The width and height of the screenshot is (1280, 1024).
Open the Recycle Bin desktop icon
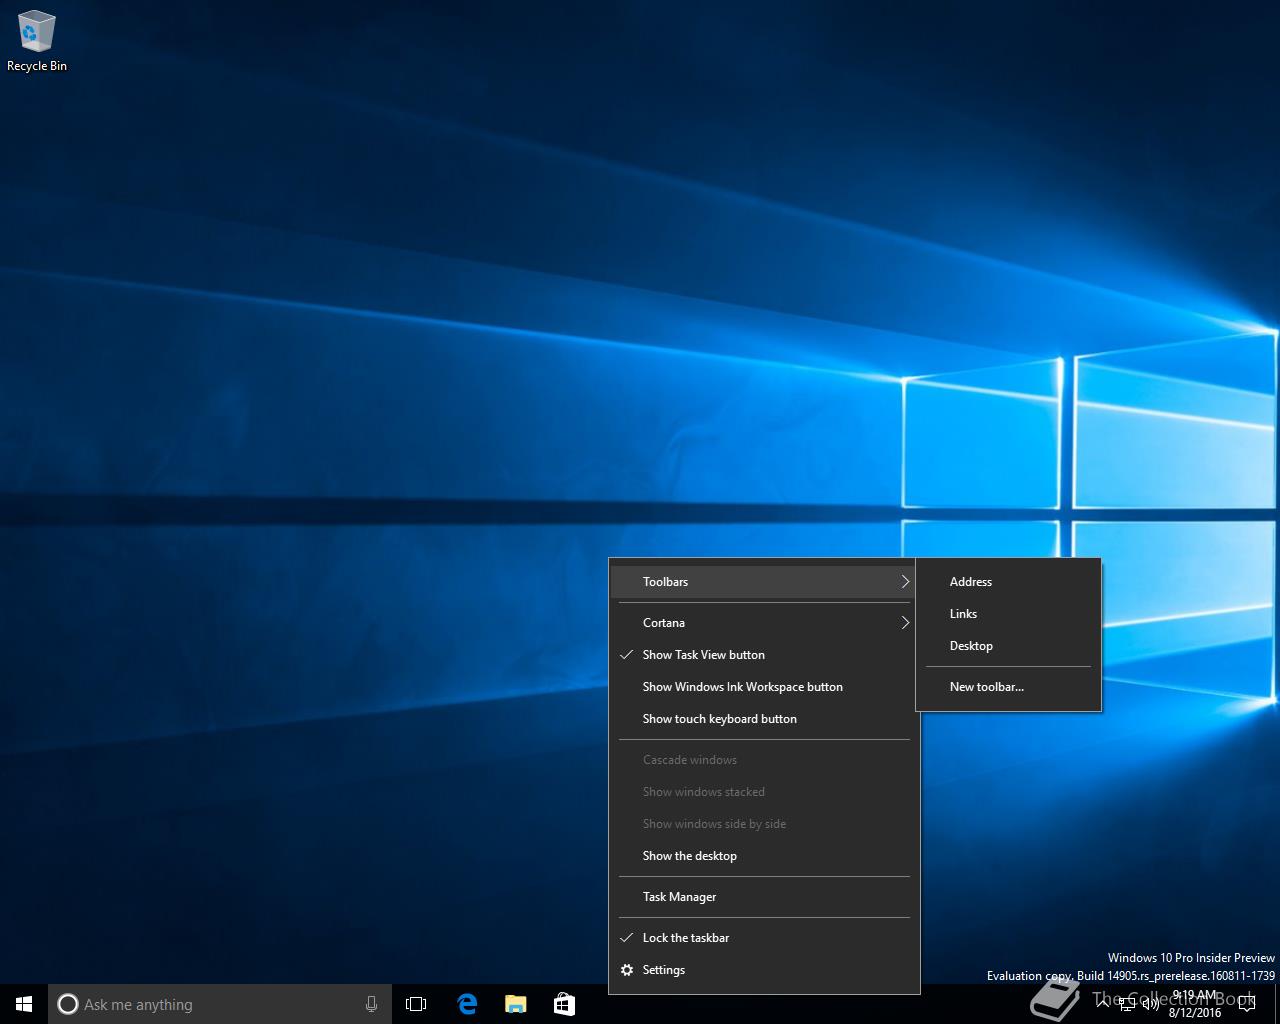tap(37, 42)
